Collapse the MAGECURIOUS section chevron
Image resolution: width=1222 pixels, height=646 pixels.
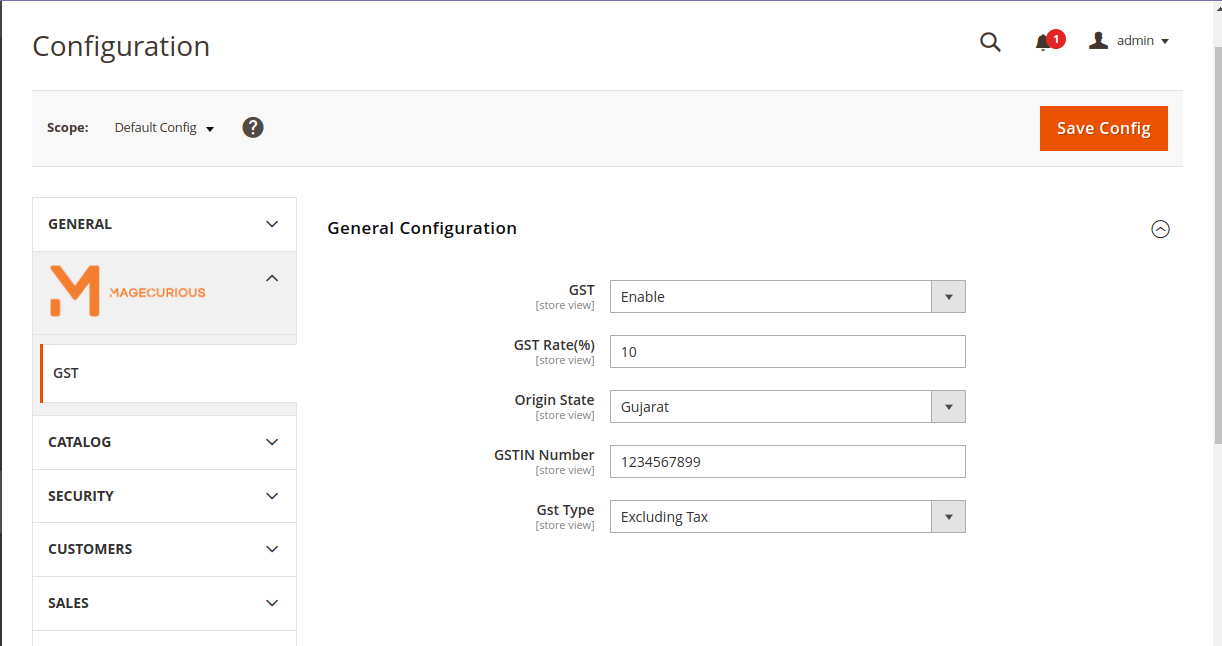(272, 277)
